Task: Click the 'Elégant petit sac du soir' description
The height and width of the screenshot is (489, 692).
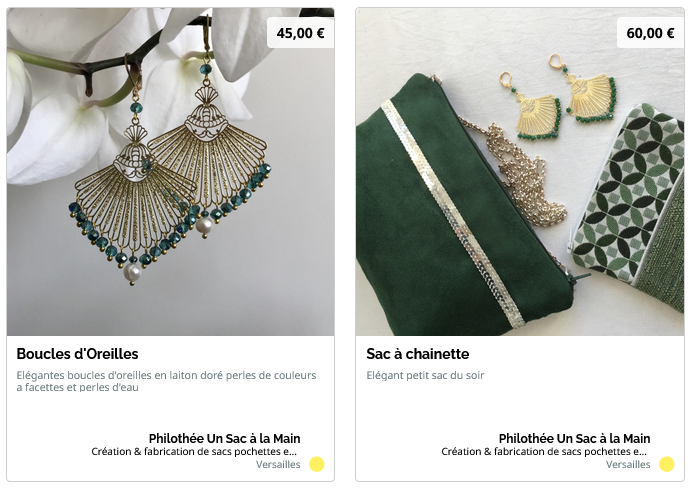Action: pyautogui.click(x=425, y=376)
